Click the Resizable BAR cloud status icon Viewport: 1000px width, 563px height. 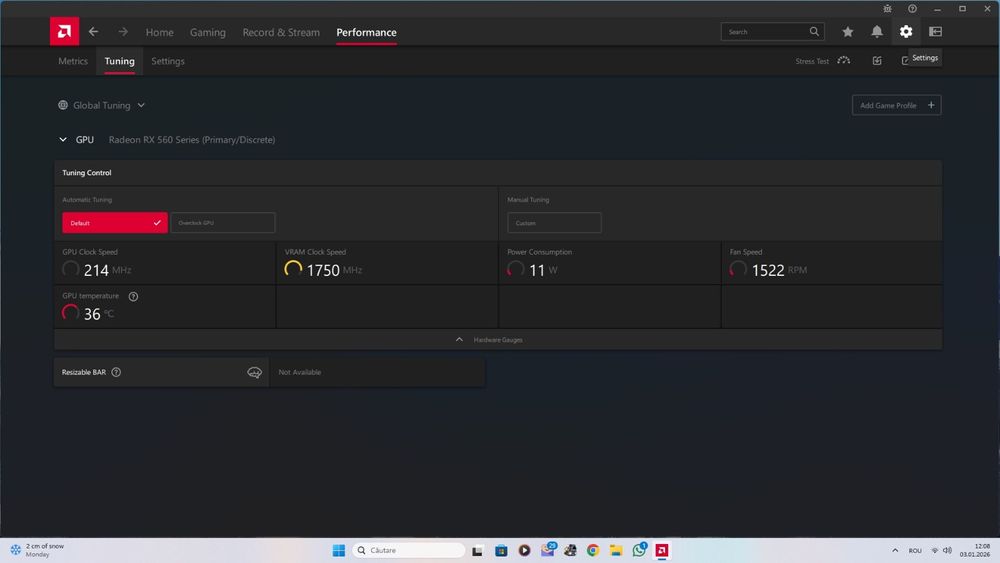254,372
